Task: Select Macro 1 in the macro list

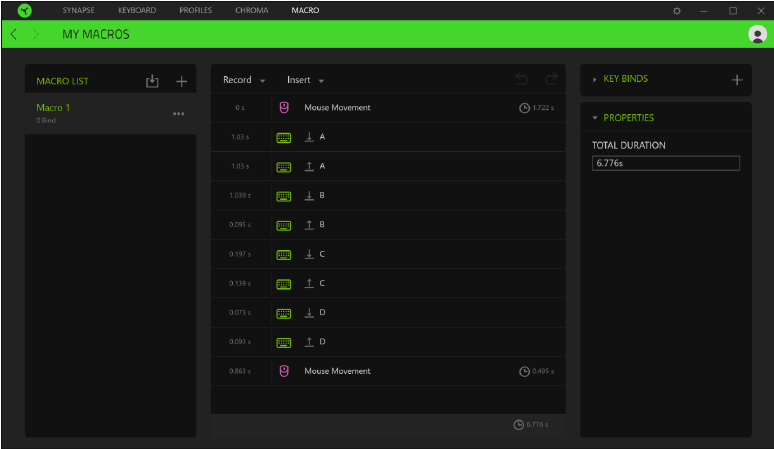Action: (x=111, y=113)
